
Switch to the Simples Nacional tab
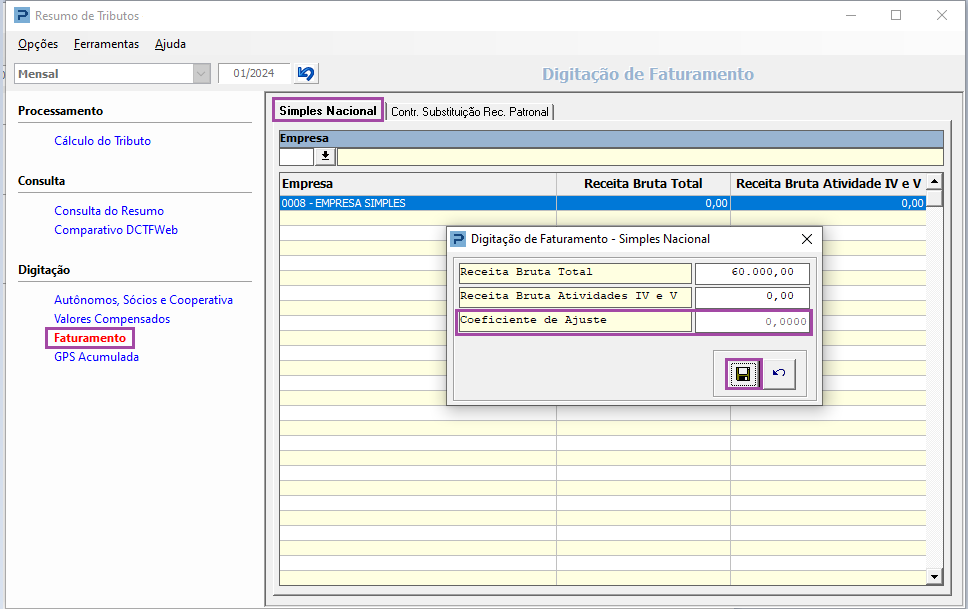(328, 111)
